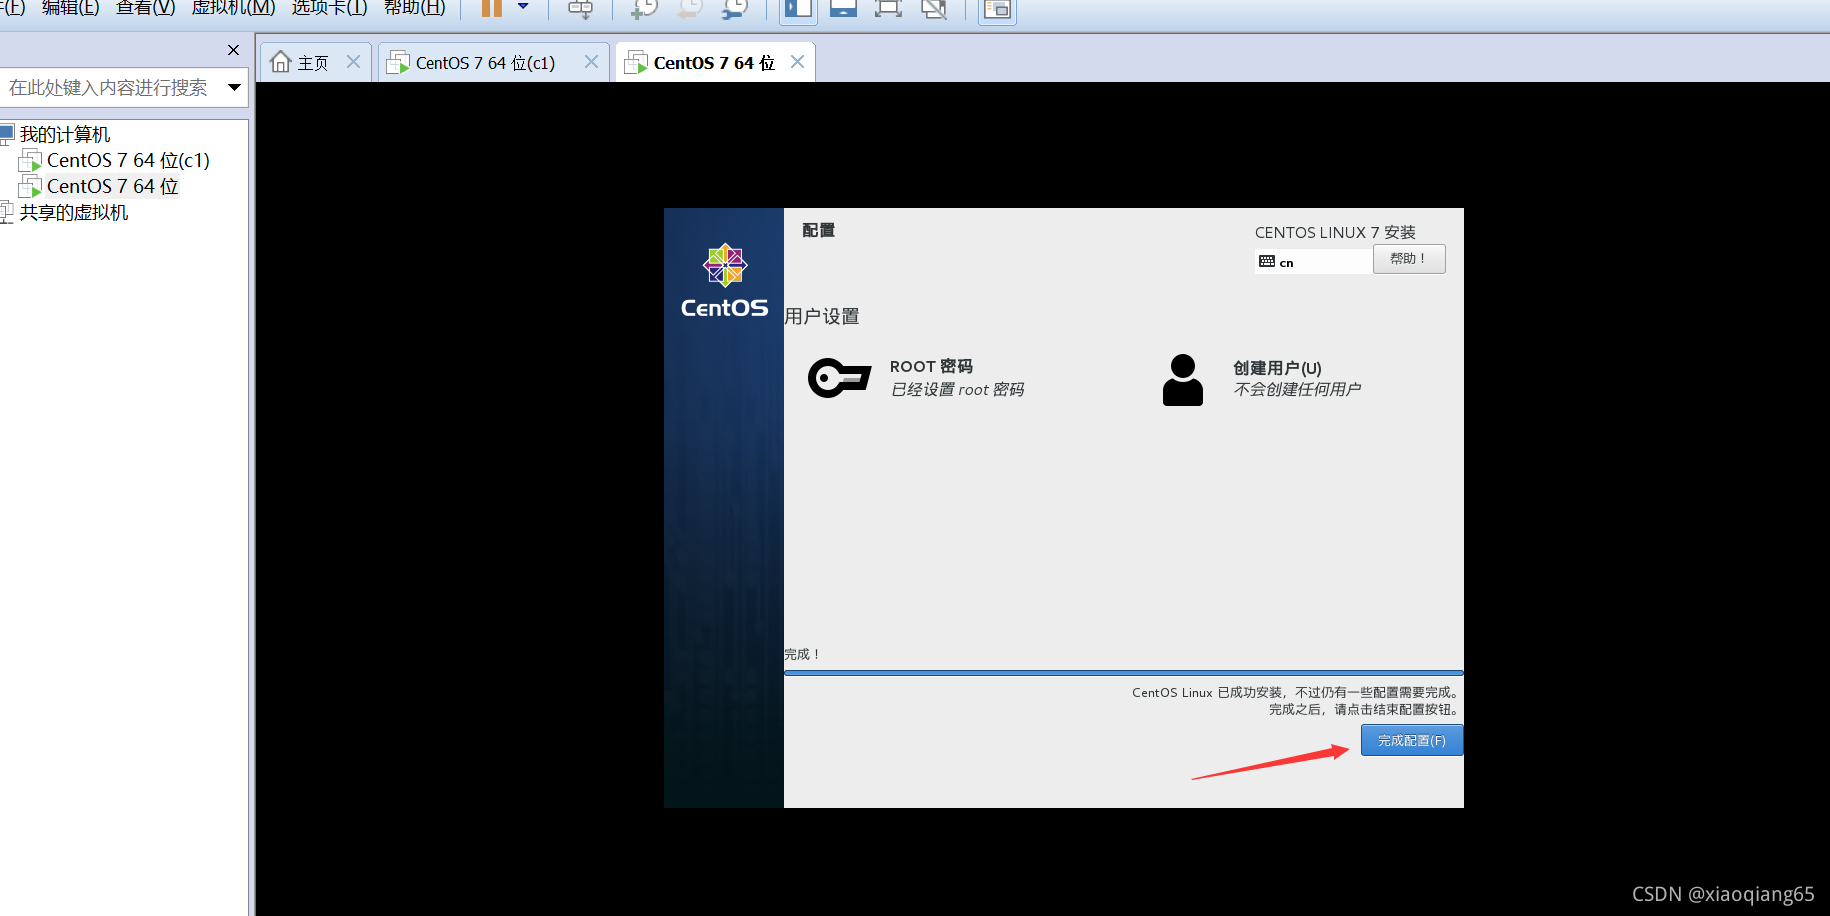Close the 主页 tab
The image size is (1830, 916).
(x=353, y=62)
